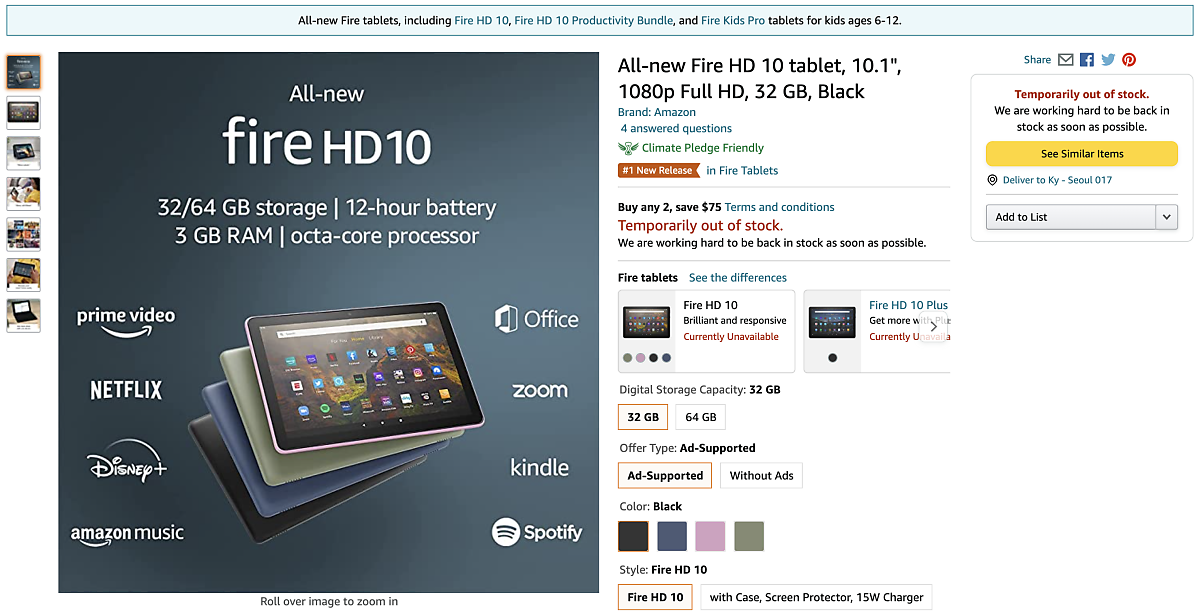This screenshot has height=615, width=1200.
Task: Click the location pin next to Deliver to Ky
Action: click(x=992, y=180)
